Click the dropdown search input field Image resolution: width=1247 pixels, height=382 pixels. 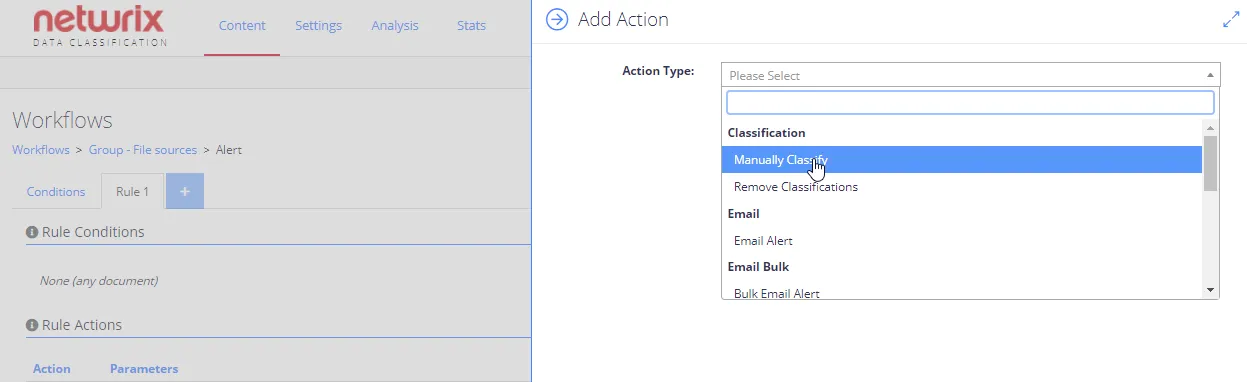click(970, 102)
